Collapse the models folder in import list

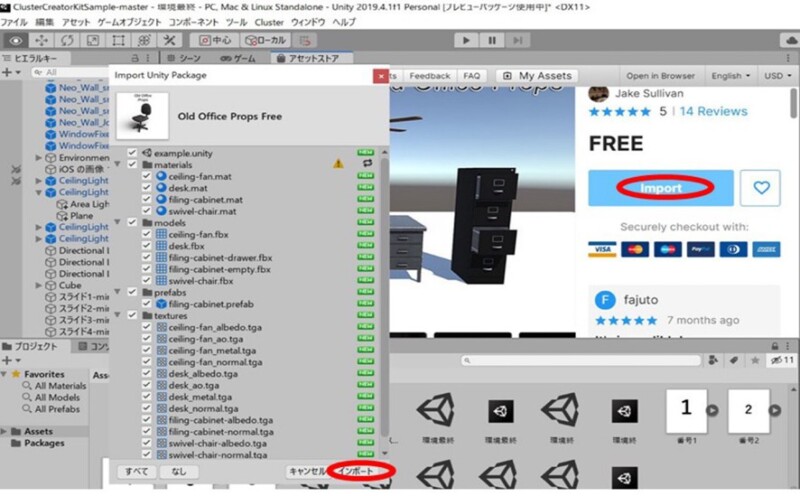click(118, 222)
